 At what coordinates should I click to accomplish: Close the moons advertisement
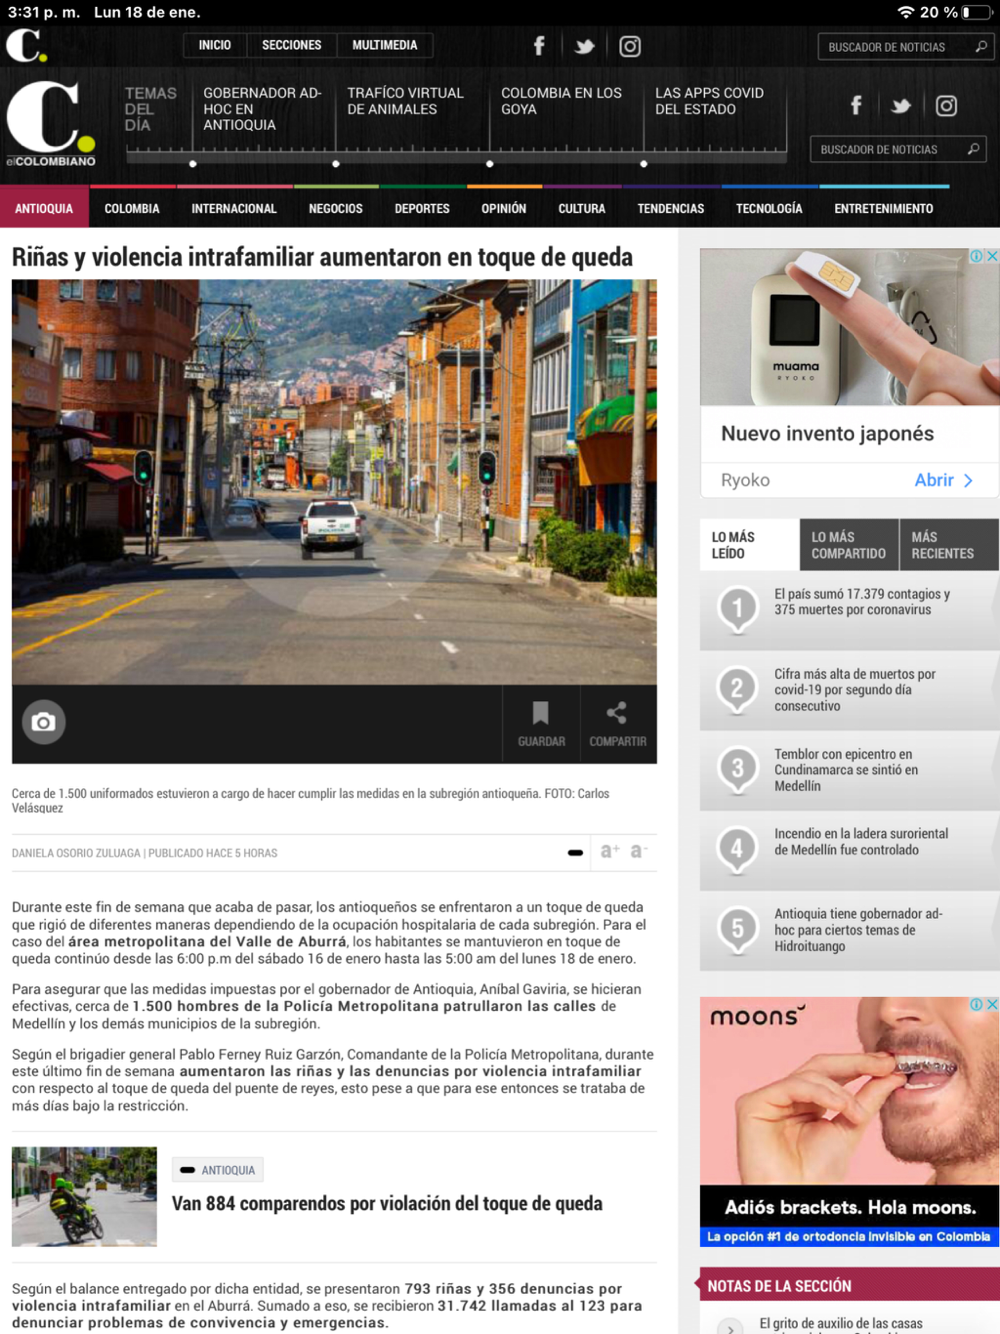click(992, 1004)
